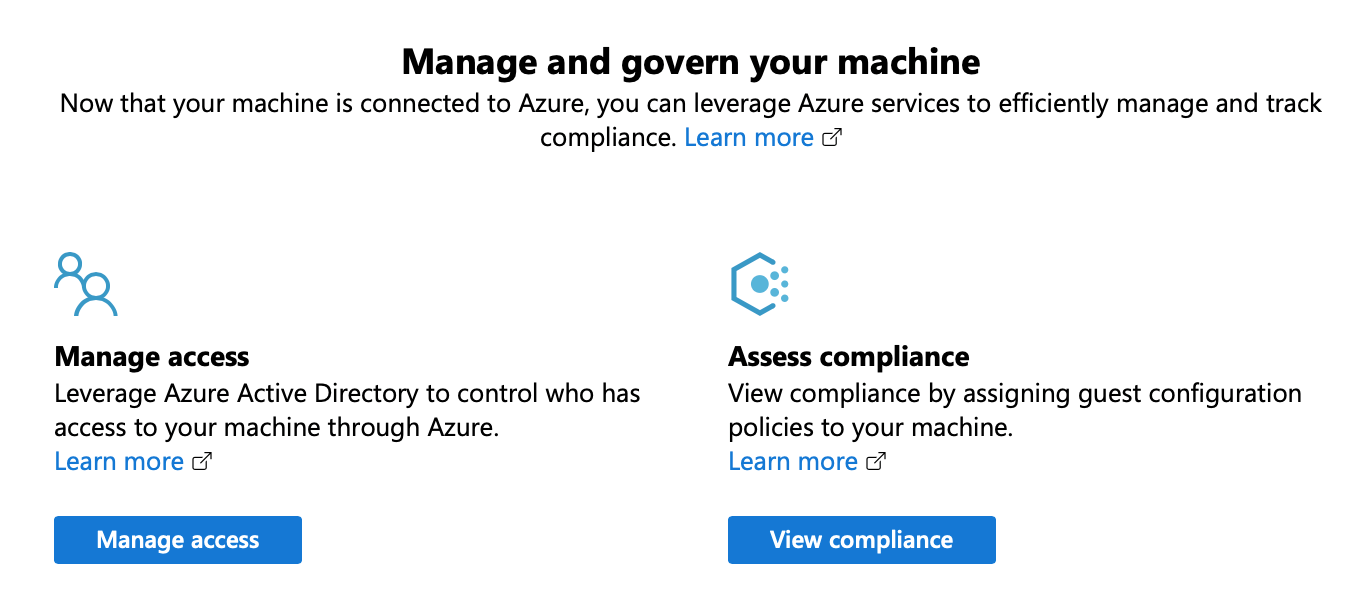The height and width of the screenshot is (594, 1360).
Task: Click external-link icon beside top Learn more
Action: coord(832,138)
